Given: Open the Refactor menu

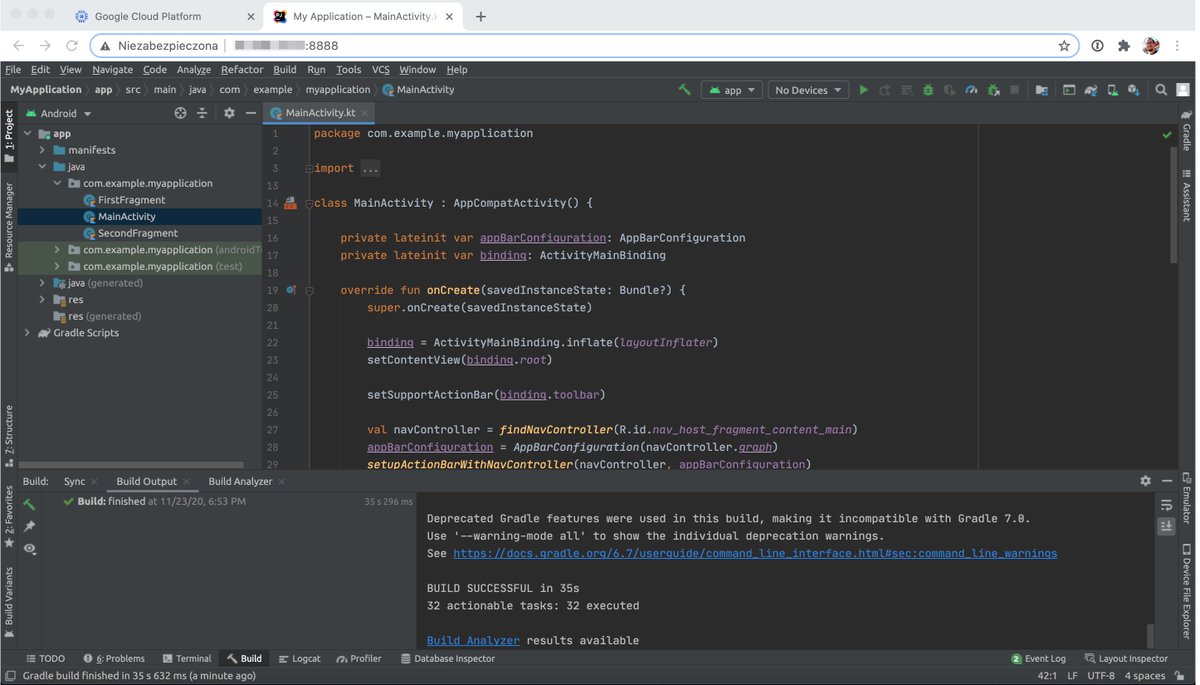Looking at the screenshot, I should pyautogui.click(x=241, y=69).
